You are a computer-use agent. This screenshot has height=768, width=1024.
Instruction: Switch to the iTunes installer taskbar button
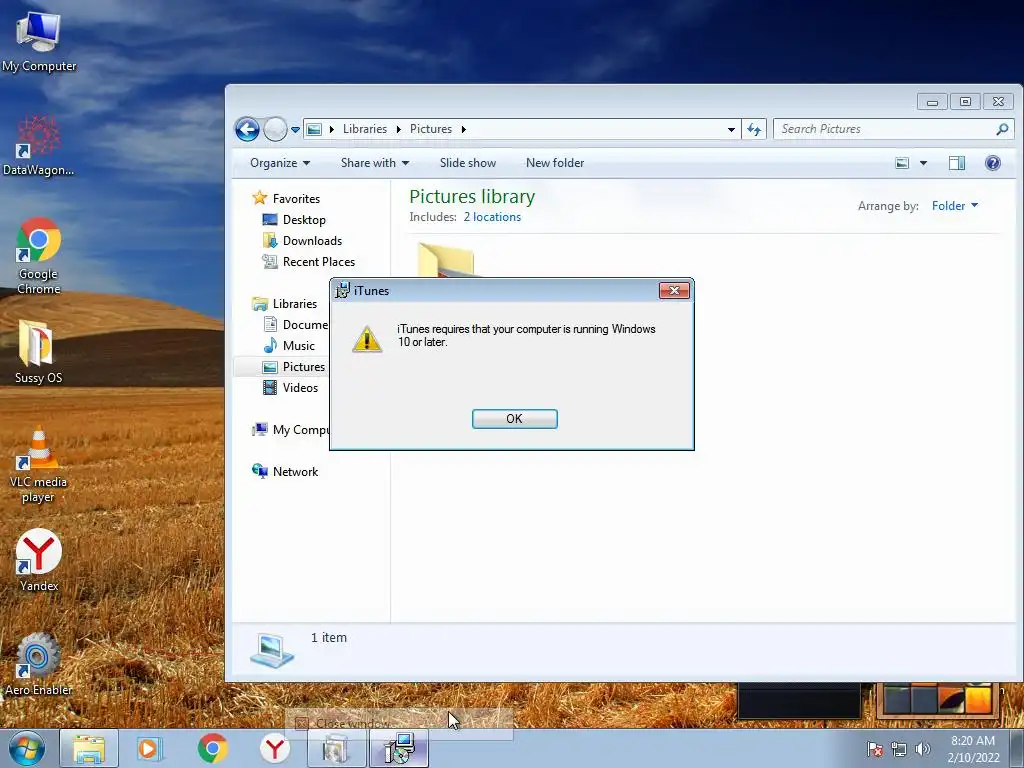[399, 748]
